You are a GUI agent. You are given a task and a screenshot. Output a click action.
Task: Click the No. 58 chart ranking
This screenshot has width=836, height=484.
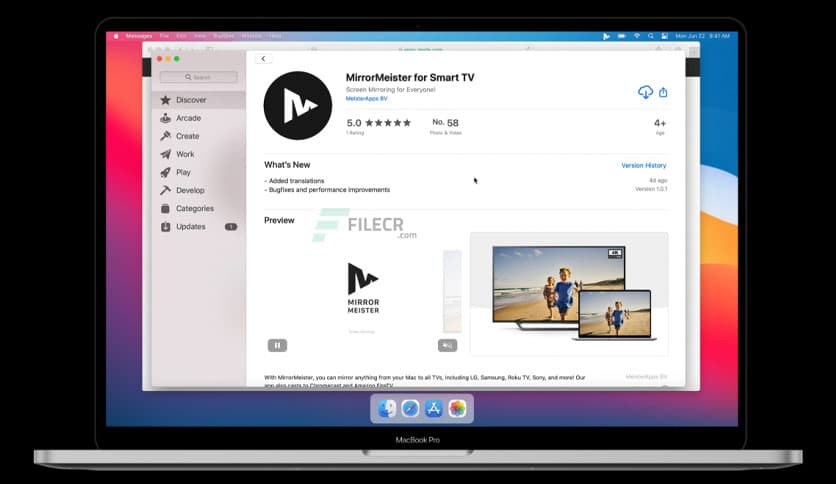[x=445, y=123]
